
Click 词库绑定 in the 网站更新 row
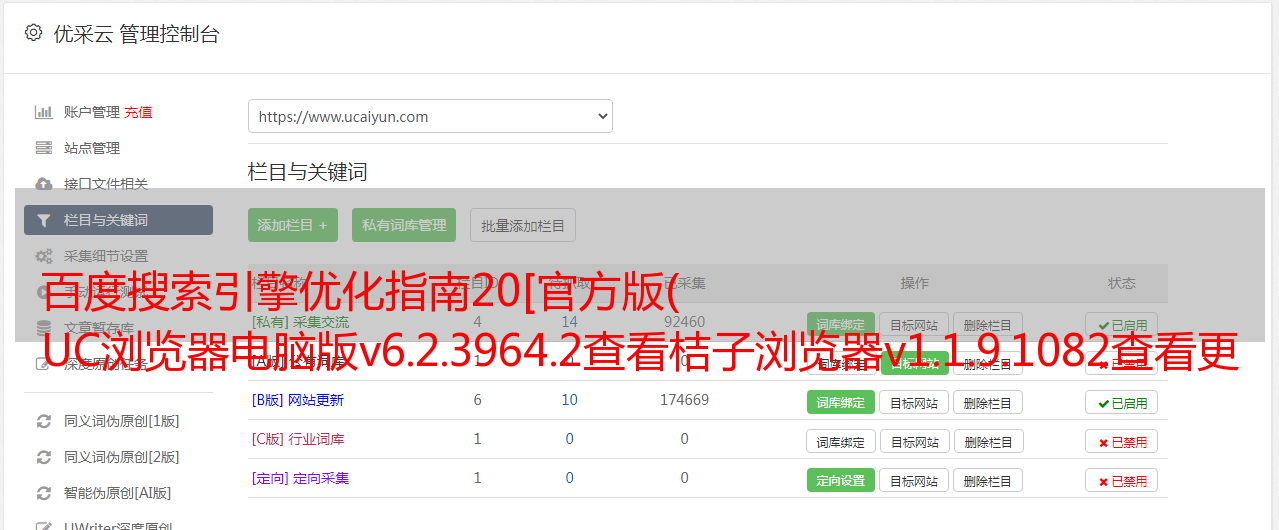(840, 403)
